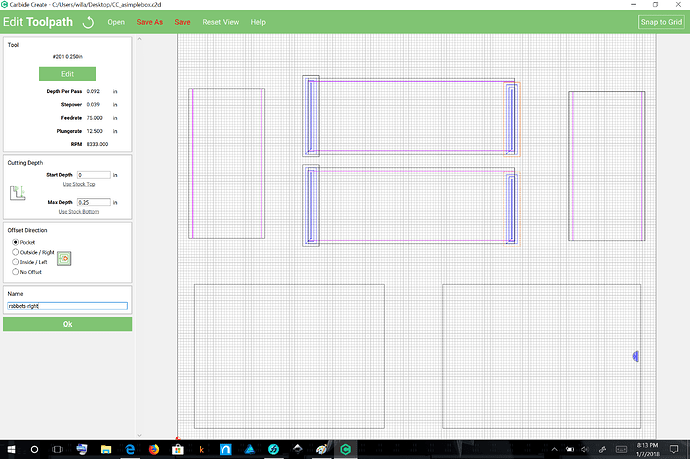Open Task View in the taskbar
The height and width of the screenshot is (459, 690).
(x=57, y=449)
